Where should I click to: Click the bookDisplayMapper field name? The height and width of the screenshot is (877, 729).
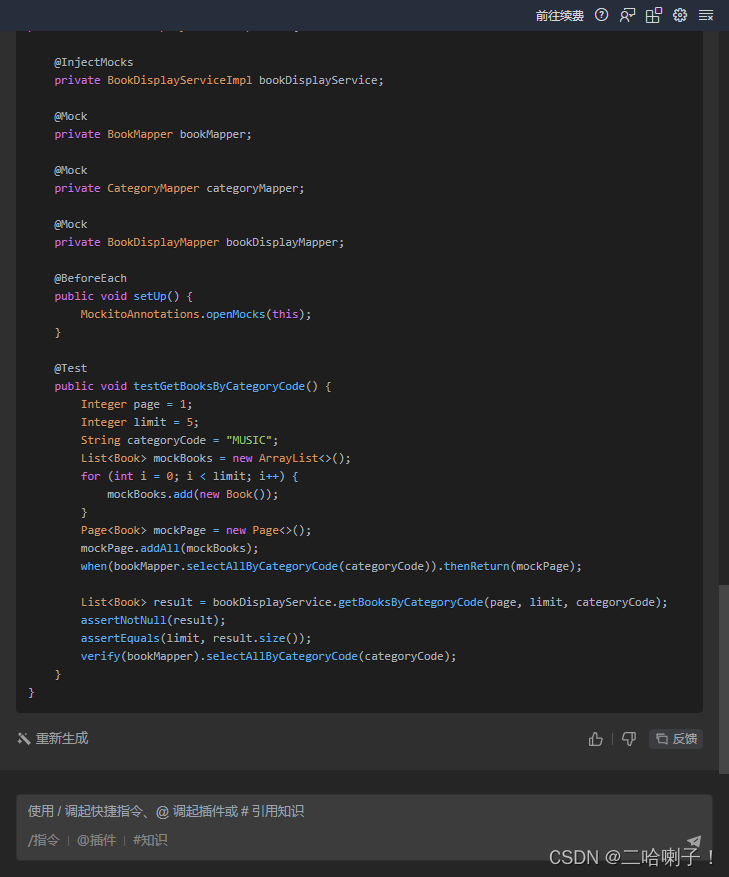281,242
